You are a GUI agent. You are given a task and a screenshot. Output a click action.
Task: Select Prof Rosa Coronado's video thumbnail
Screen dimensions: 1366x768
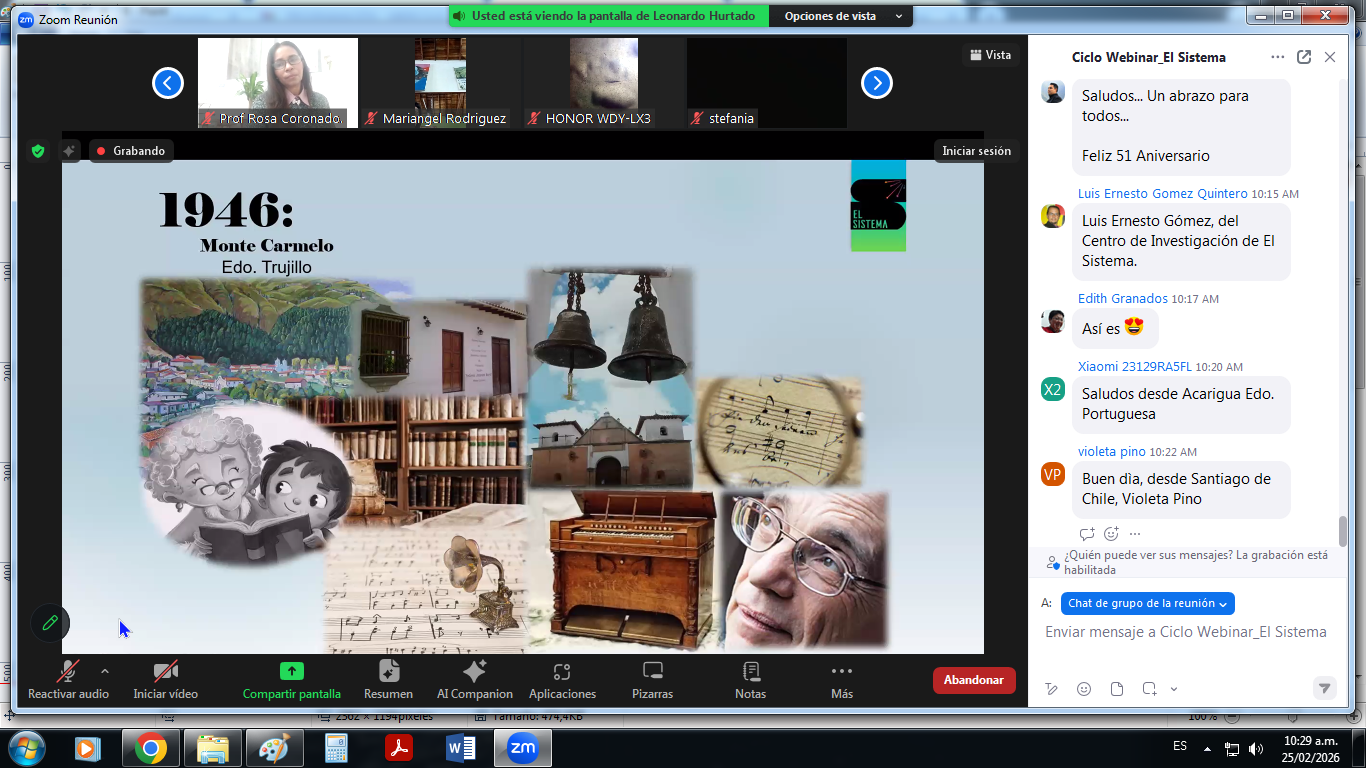pyautogui.click(x=277, y=83)
